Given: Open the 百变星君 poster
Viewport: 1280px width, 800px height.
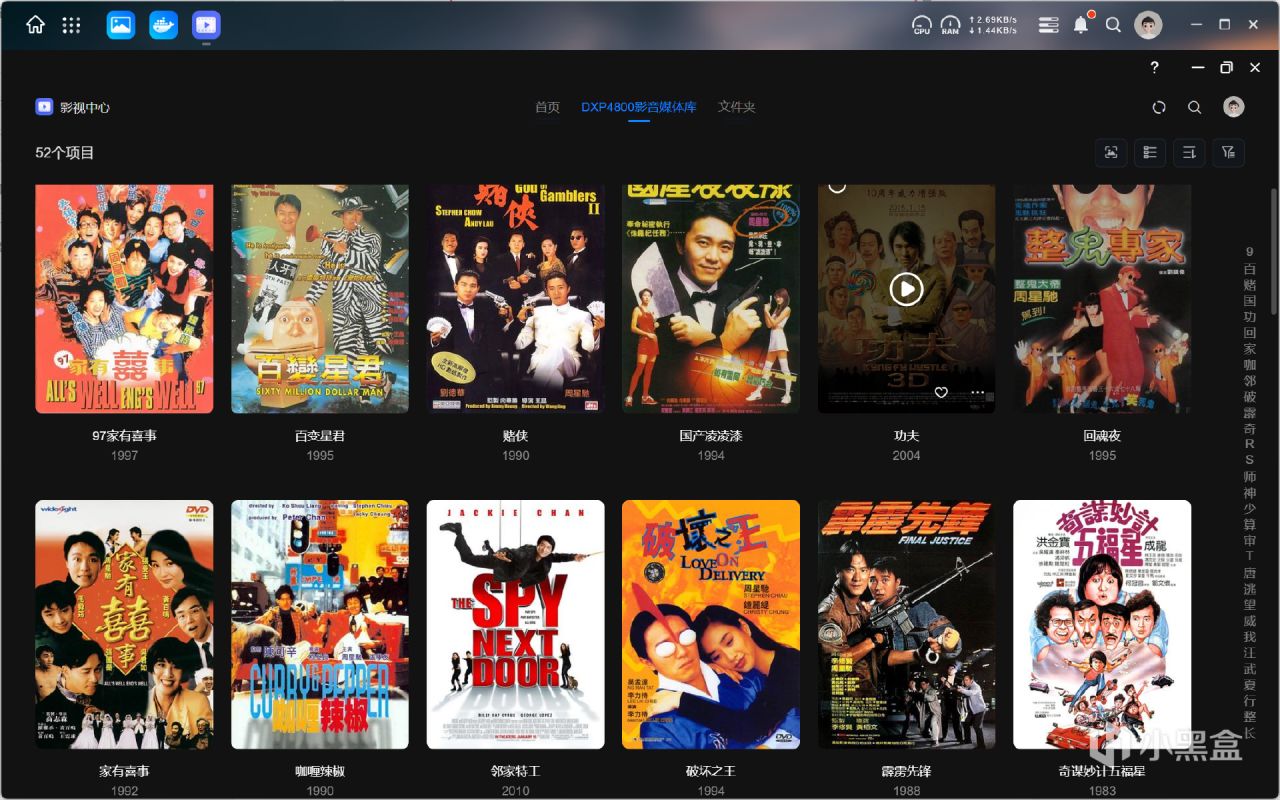Looking at the screenshot, I should pos(320,299).
